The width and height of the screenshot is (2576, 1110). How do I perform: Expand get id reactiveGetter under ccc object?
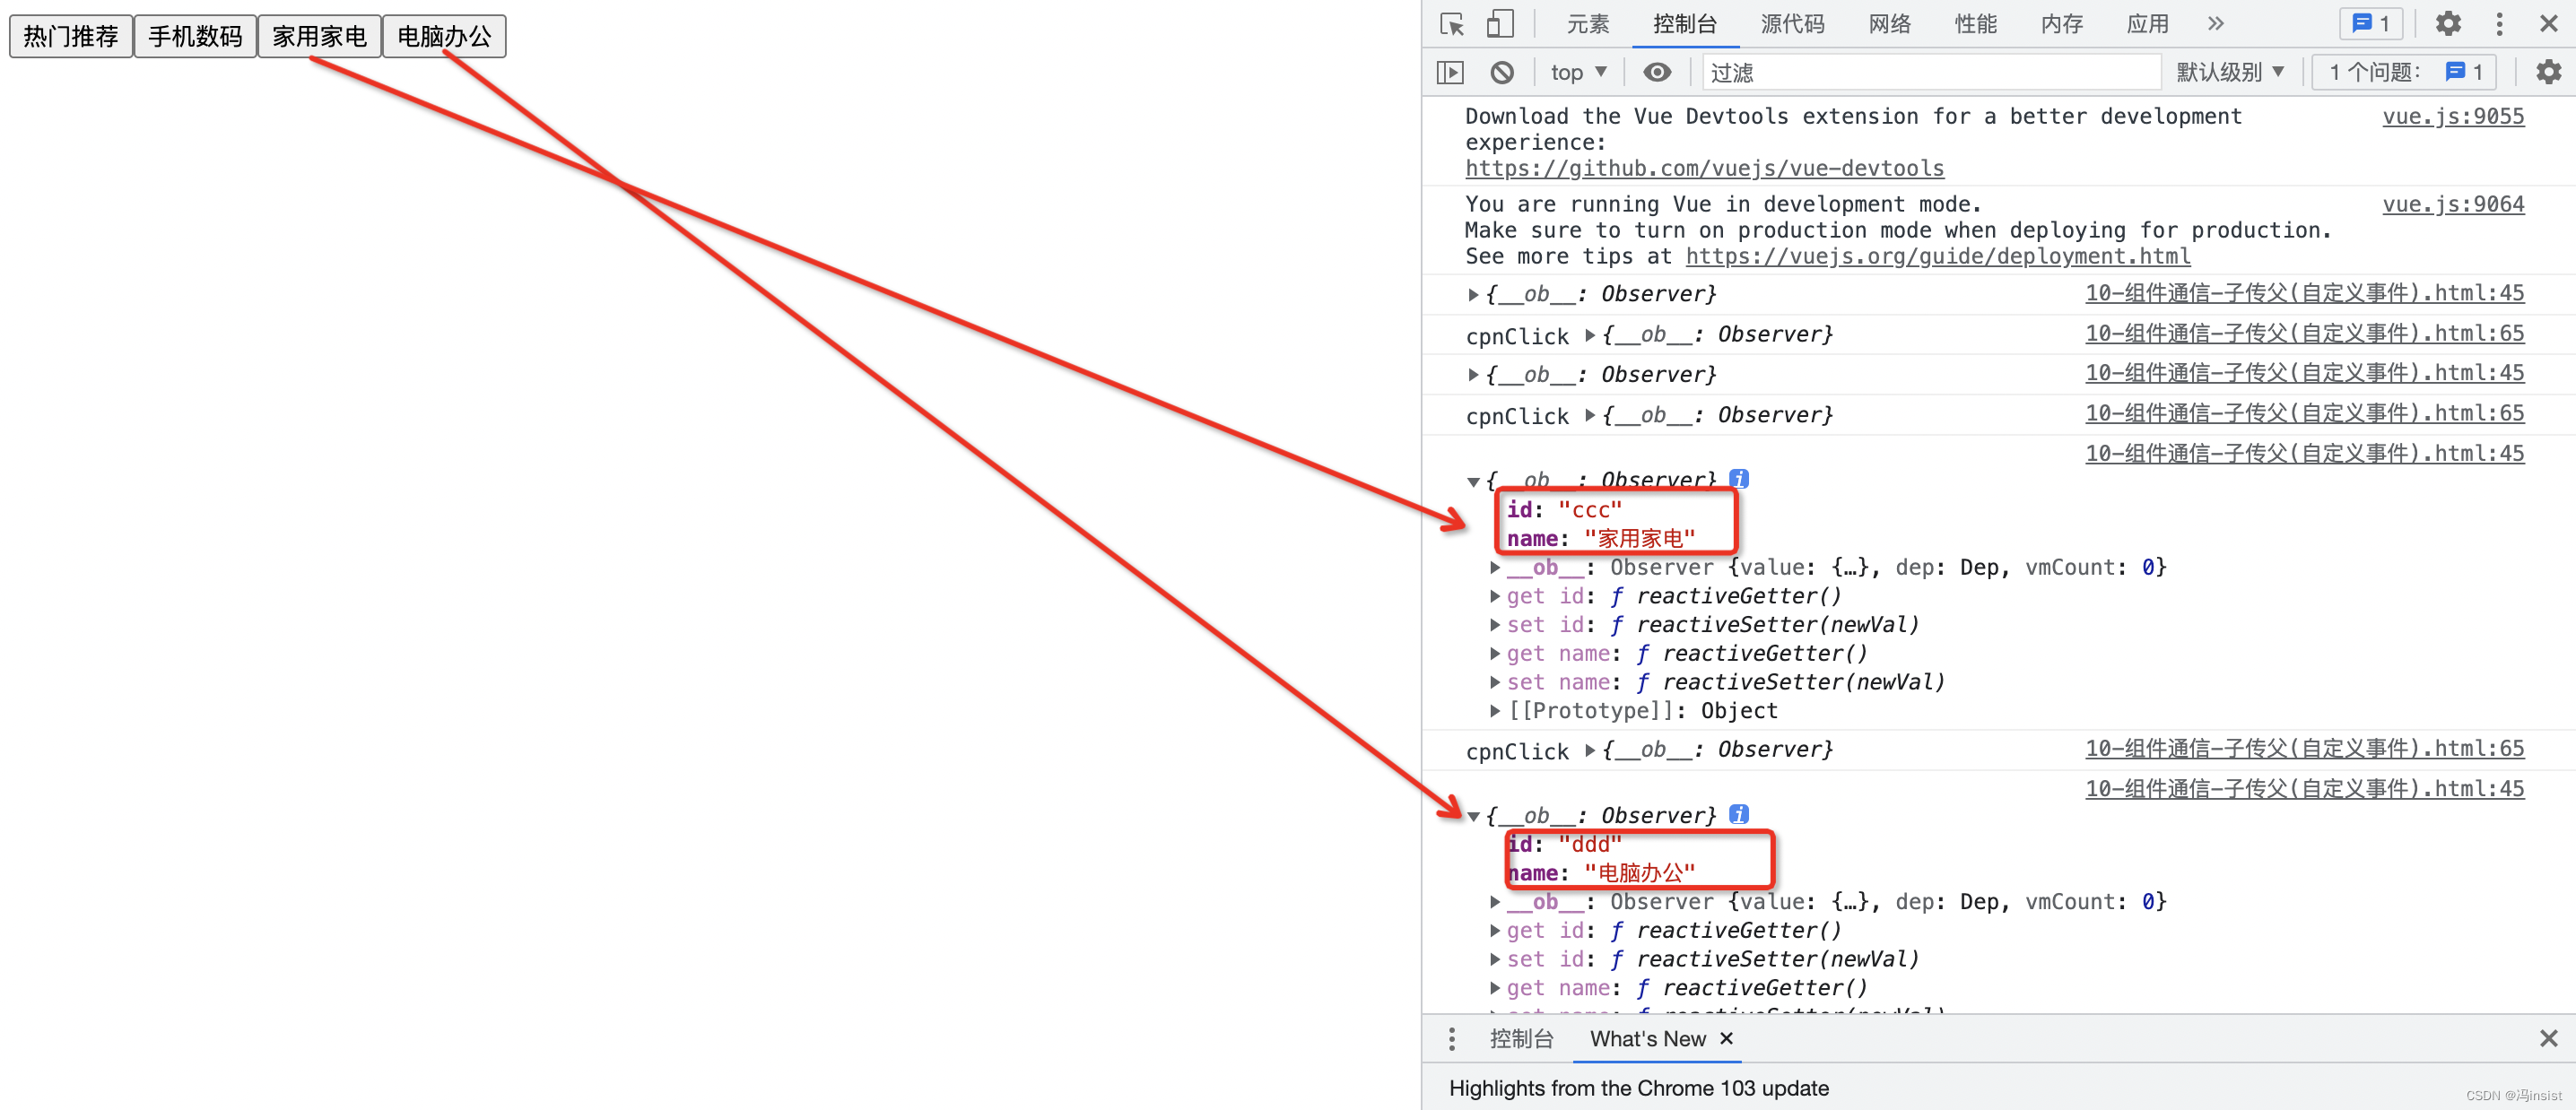coord(1495,597)
